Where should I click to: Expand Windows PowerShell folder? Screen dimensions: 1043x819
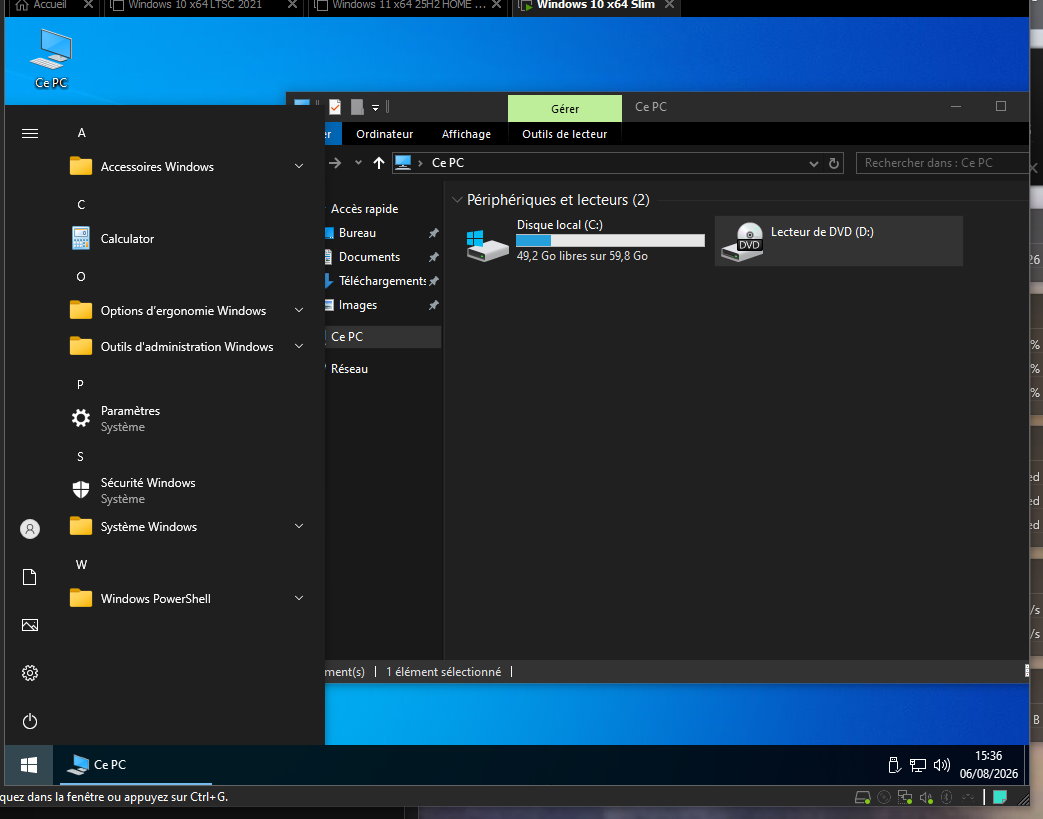(x=299, y=598)
